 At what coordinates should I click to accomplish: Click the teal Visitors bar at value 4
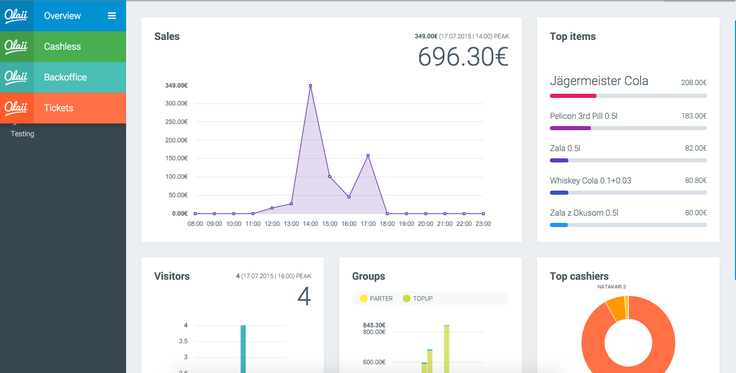tap(243, 349)
